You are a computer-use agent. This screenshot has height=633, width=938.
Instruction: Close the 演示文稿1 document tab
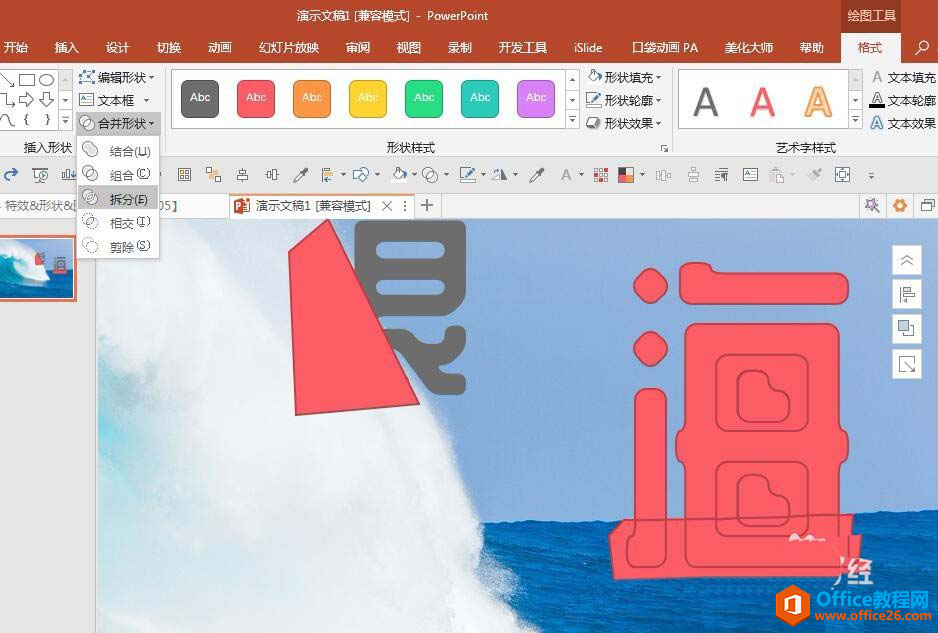387,206
